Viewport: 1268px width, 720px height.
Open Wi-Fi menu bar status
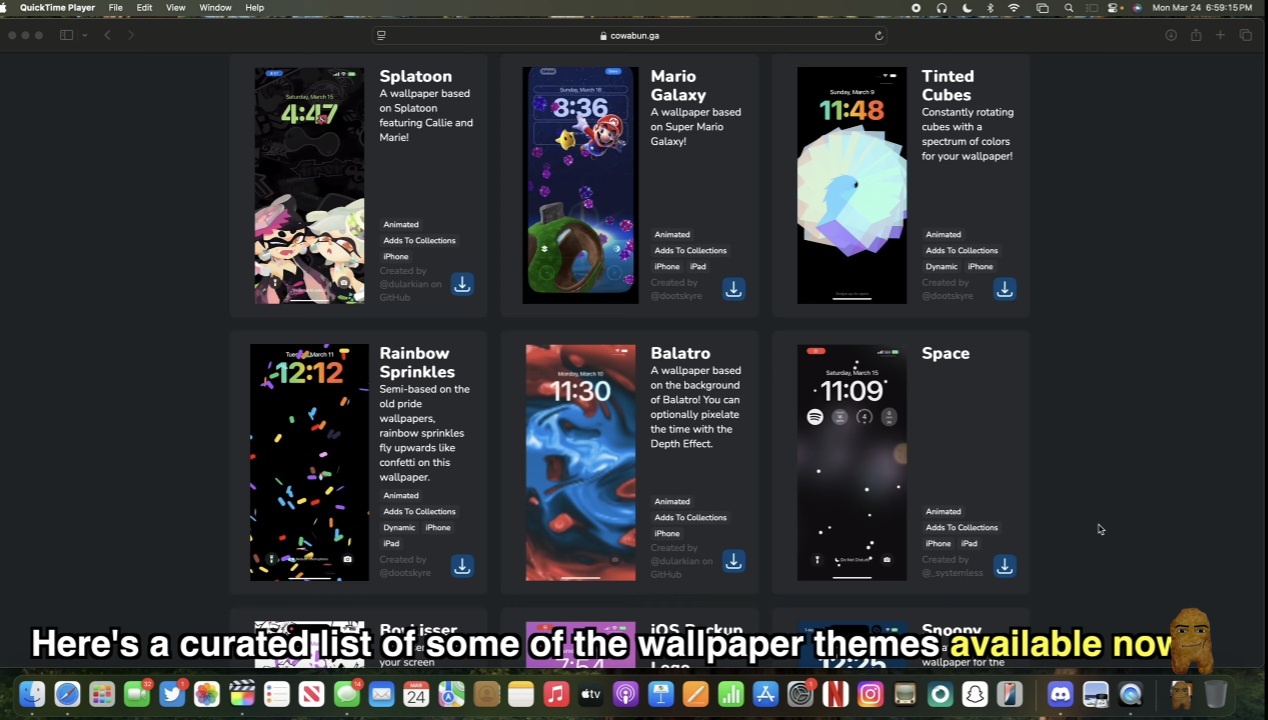pos(1014,7)
